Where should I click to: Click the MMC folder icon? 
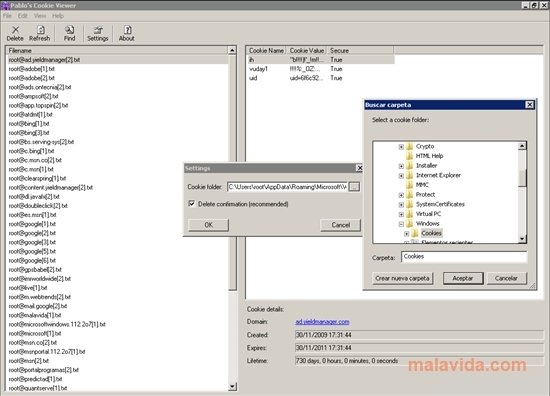pyautogui.click(x=410, y=185)
